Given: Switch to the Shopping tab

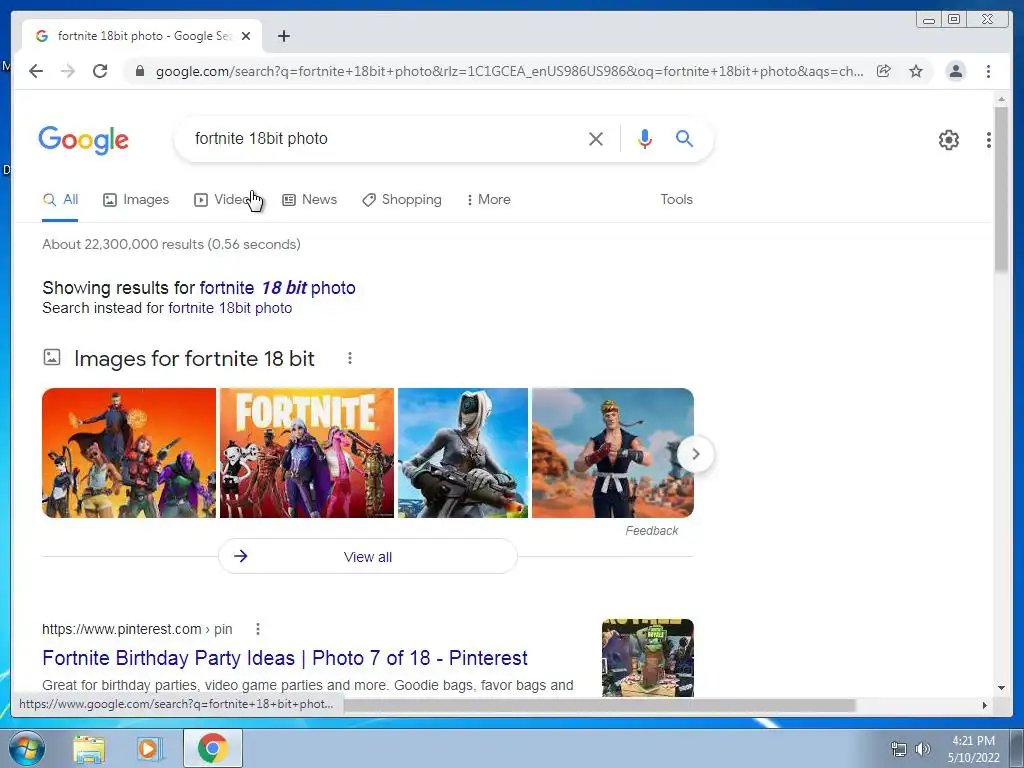Looking at the screenshot, I should point(402,200).
